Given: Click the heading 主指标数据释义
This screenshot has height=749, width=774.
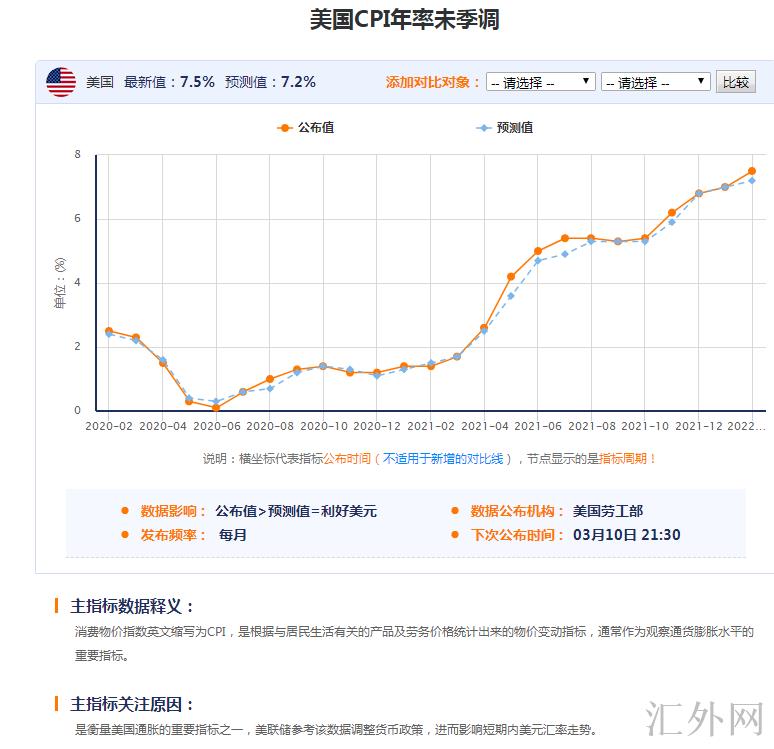Looking at the screenshot, I should 131,606.
